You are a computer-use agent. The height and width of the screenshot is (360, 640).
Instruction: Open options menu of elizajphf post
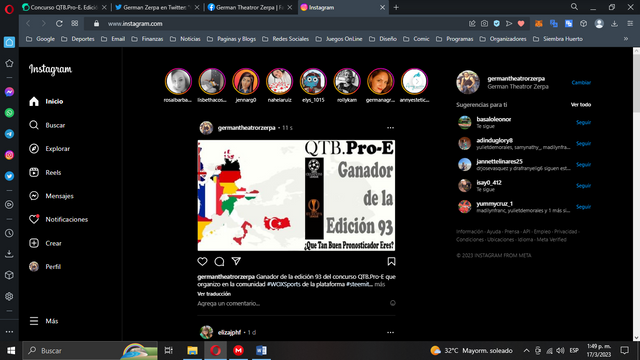[390, 332]
